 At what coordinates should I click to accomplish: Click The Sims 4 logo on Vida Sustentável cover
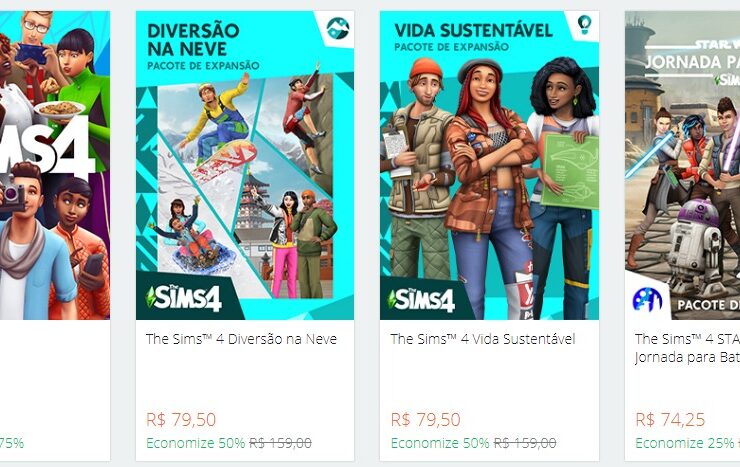coord(421,300)
